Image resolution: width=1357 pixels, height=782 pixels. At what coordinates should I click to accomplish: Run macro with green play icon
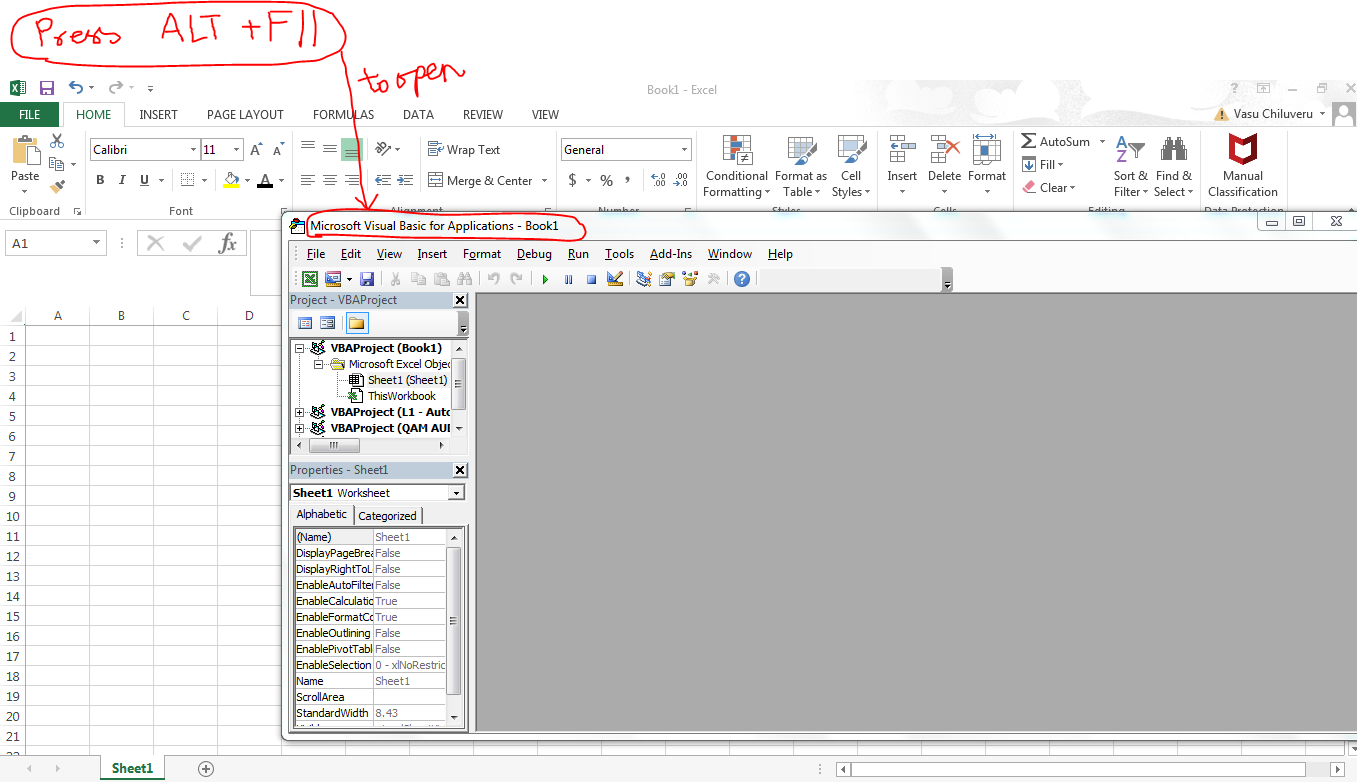[x=545, y=279]
